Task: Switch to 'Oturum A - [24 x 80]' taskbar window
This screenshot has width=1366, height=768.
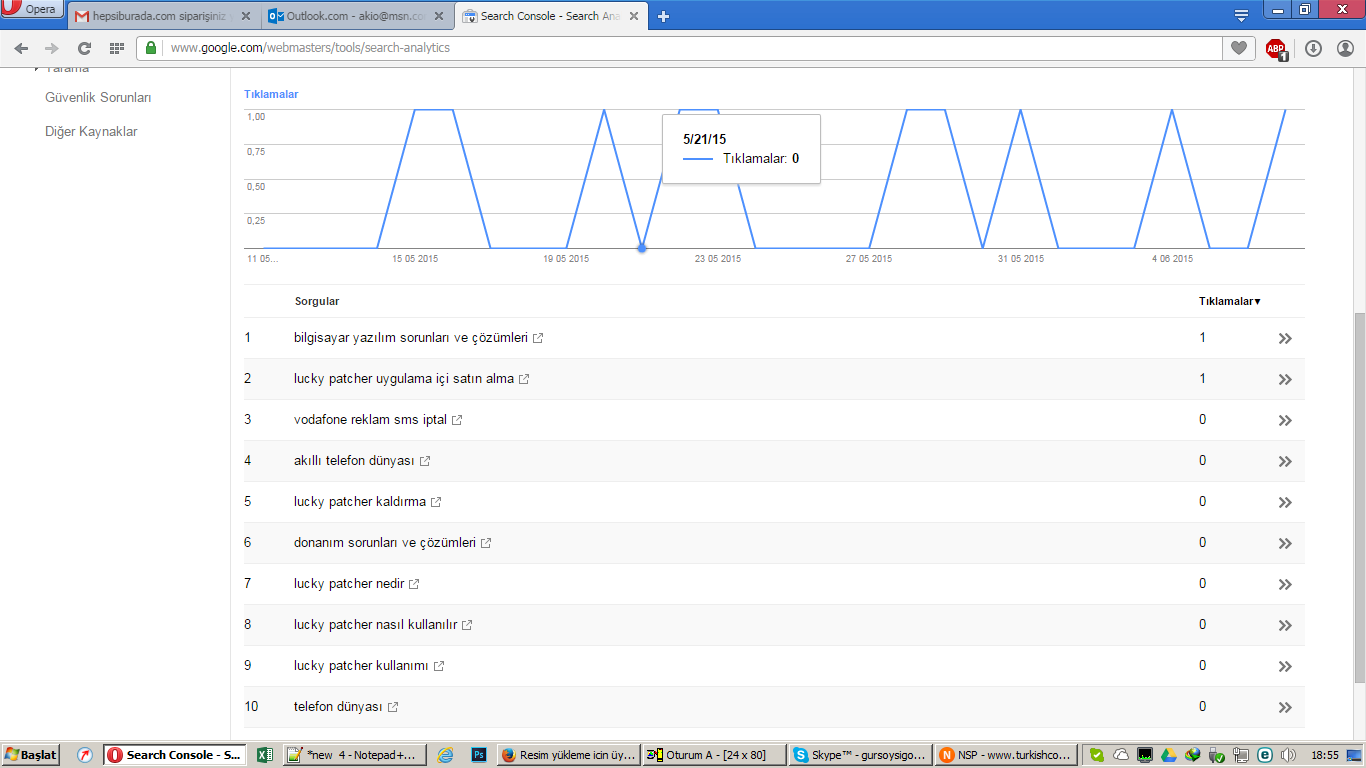Action: coord(712,755)
